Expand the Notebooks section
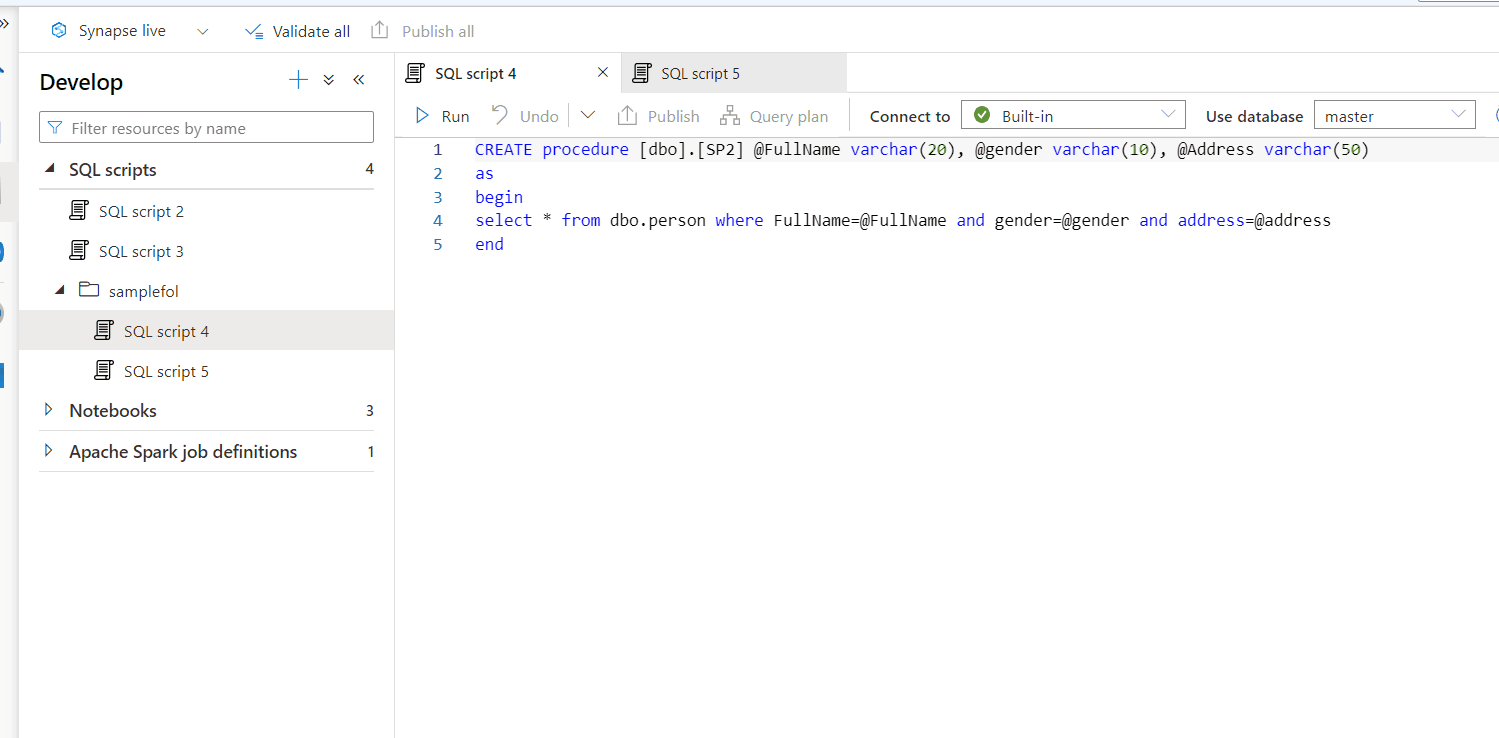 click(x=49, y=410)
